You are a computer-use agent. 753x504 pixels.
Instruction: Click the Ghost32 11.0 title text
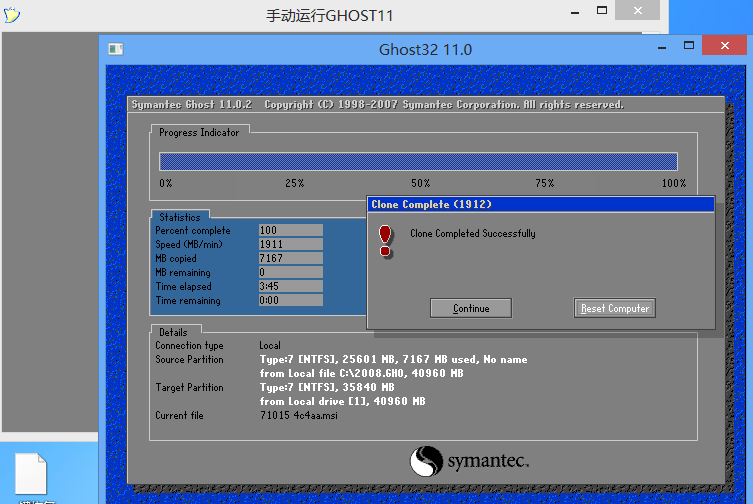click(x=425, y=49)
